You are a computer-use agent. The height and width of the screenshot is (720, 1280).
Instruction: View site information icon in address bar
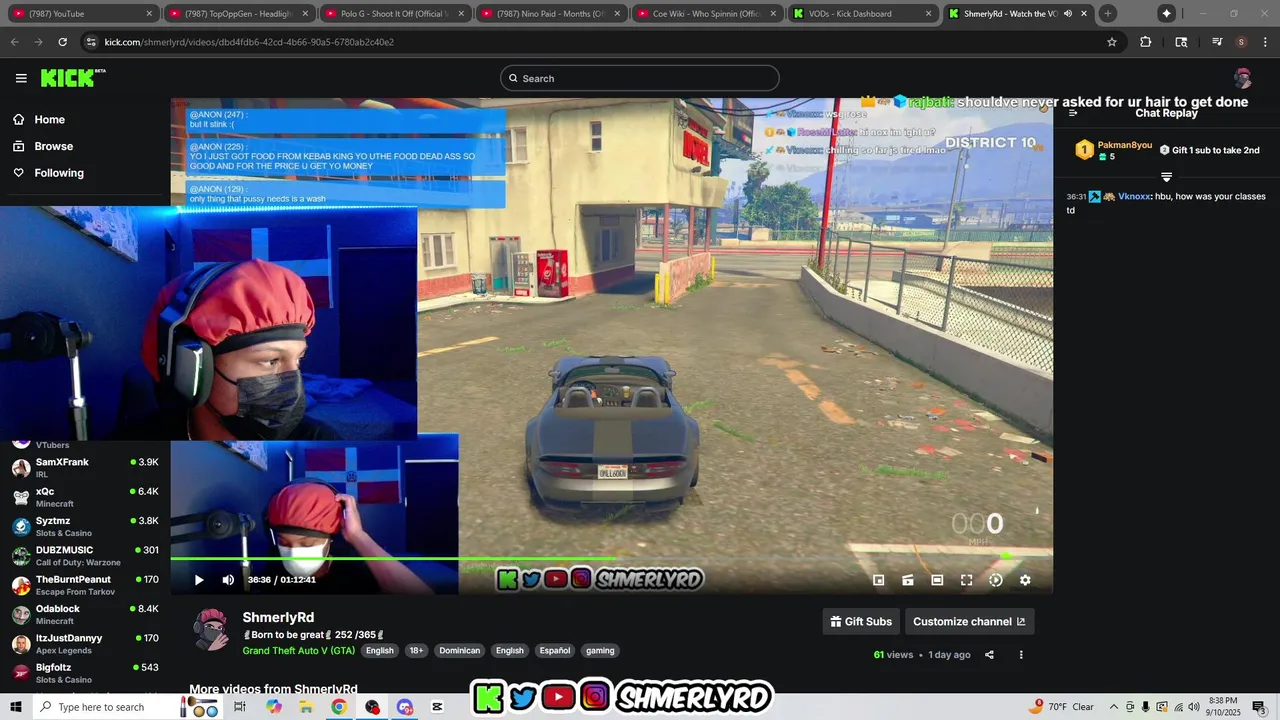(91, 42)
